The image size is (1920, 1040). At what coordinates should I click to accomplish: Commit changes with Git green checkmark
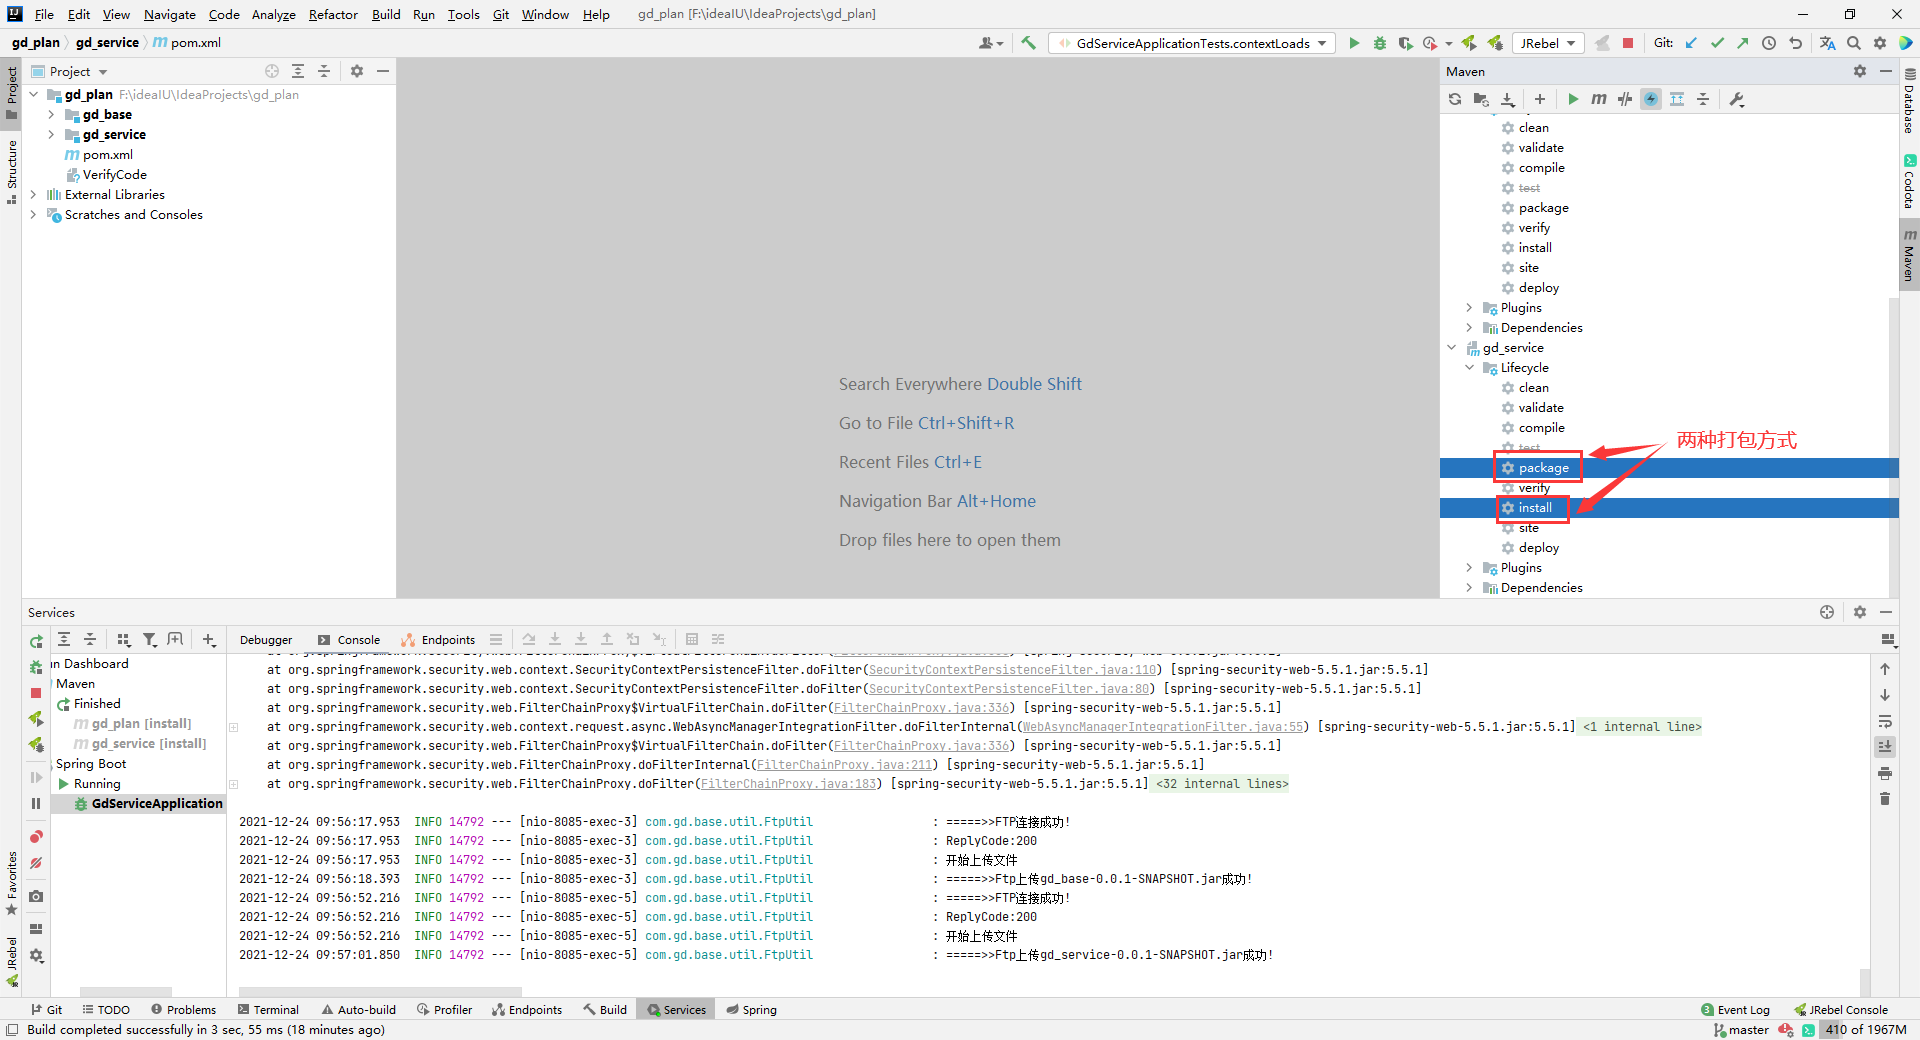point(1717,43)
